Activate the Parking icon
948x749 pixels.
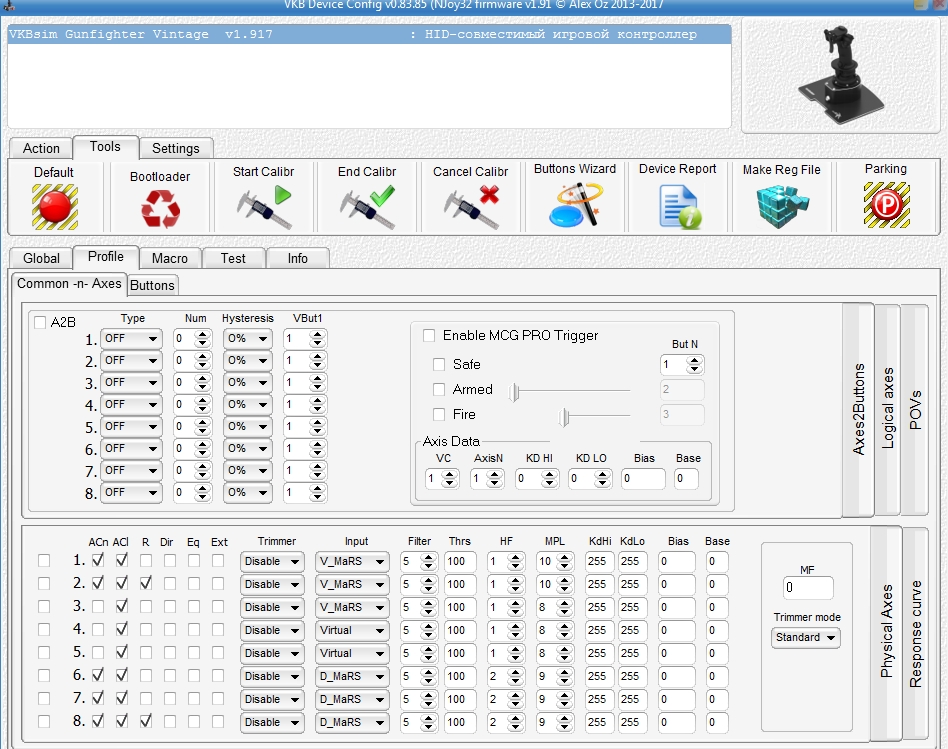[x=886, y=205]
